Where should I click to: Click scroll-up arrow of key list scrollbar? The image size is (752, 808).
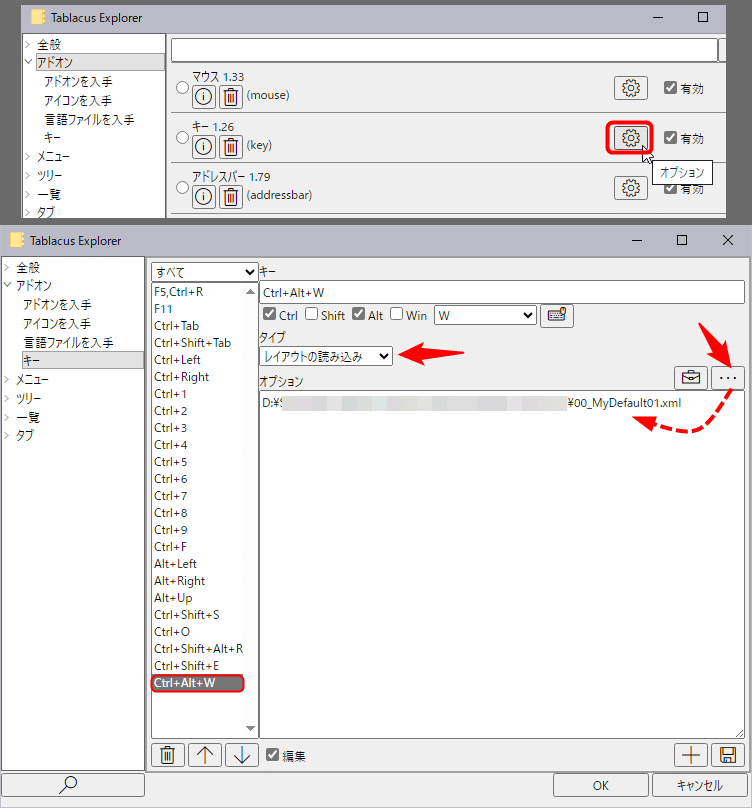(x=250, y=292)
